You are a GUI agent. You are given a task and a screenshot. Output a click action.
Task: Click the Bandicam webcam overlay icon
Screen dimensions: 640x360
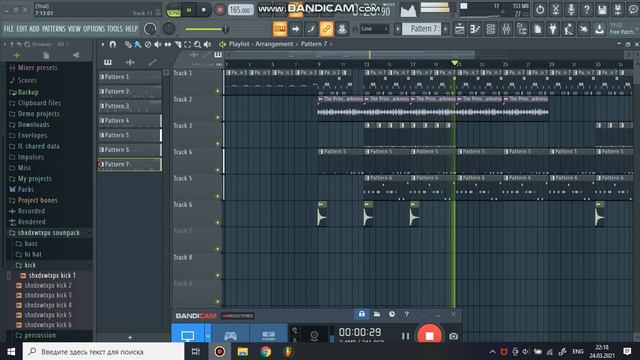[x=314, y=336]
